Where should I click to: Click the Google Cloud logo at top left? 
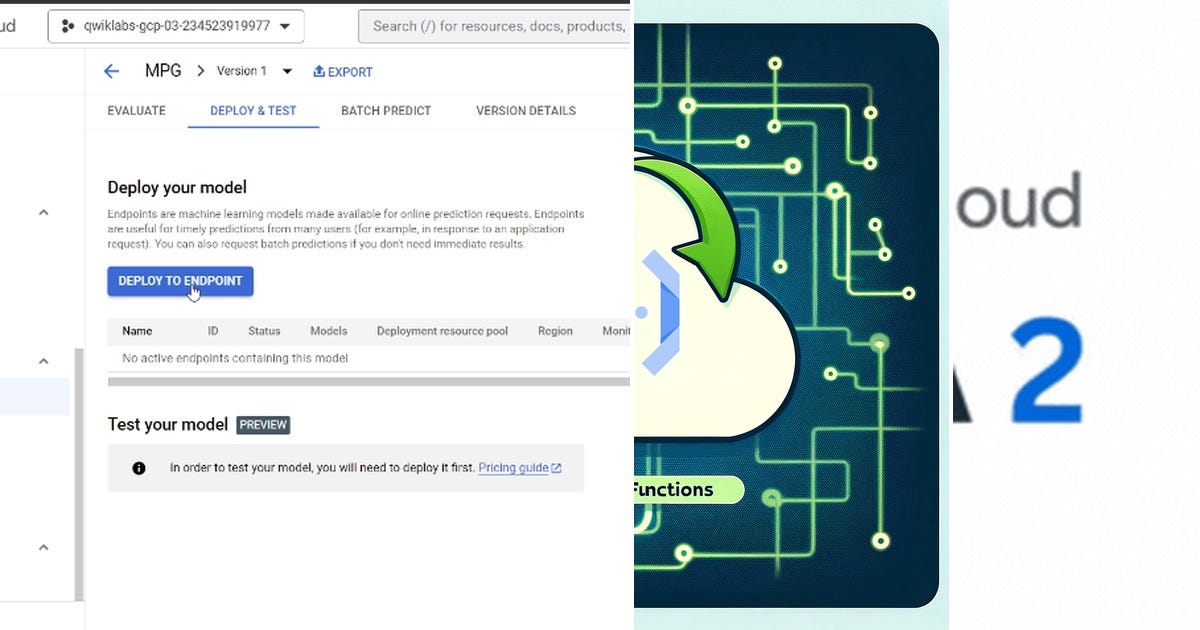[8, 25]
